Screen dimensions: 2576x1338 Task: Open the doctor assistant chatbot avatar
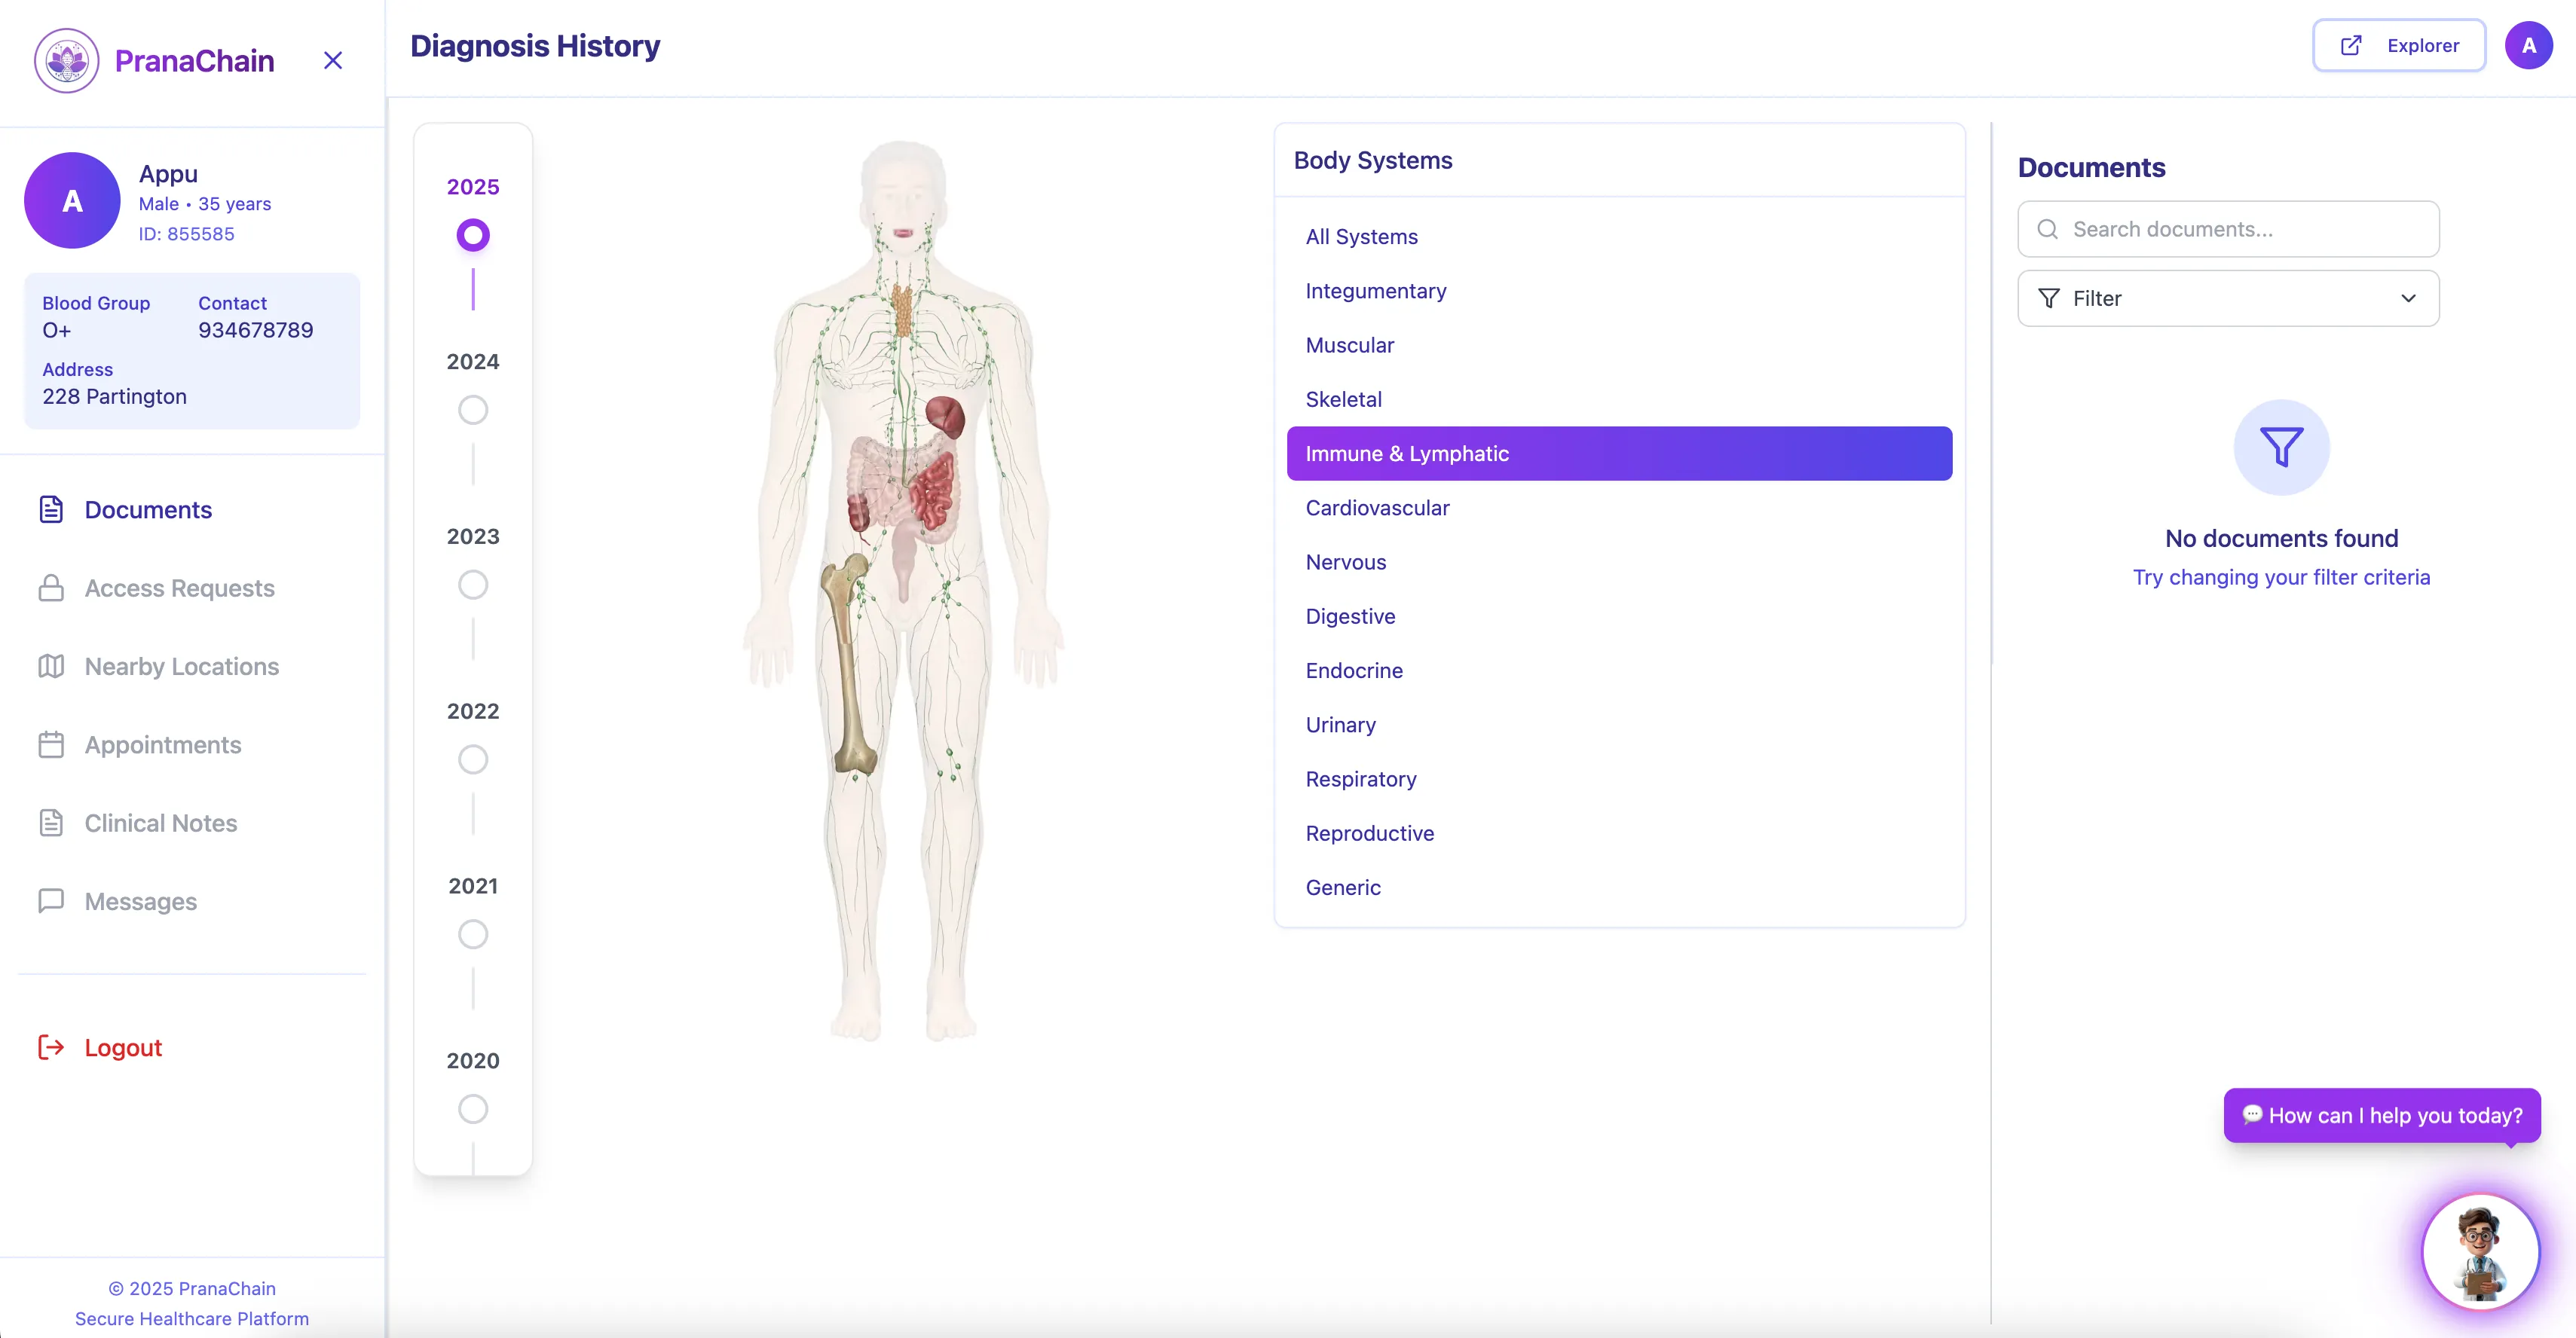coord(2480,1251)
